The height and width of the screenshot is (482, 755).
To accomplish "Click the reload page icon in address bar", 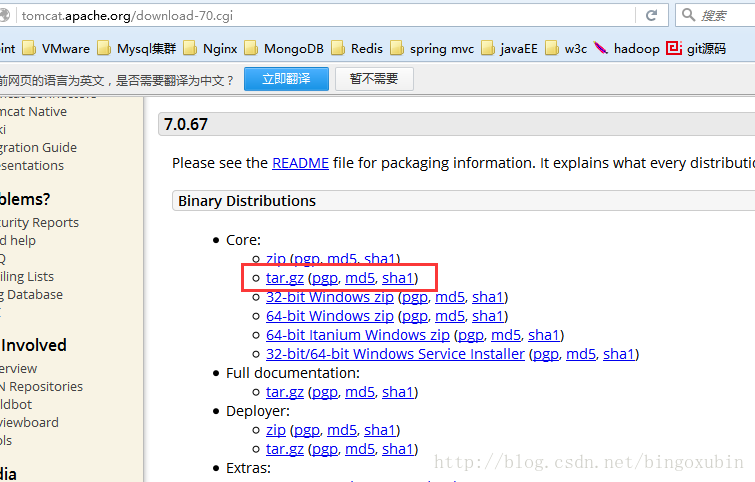I will [x=651, y=15].
